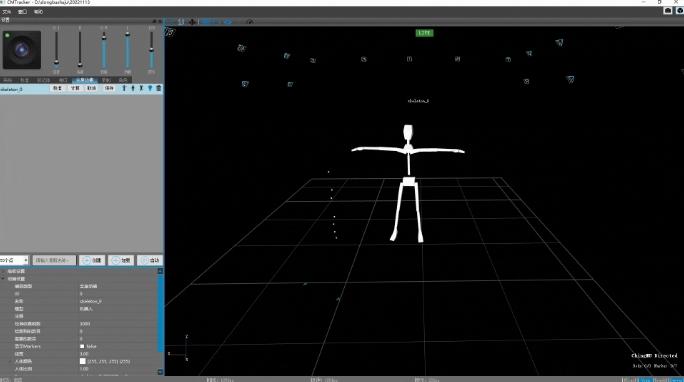Open the first menu in menu bar
Image resolution: width=684 pixels, height=382 pixels.
pyautogui.click(x=7, y=12)
